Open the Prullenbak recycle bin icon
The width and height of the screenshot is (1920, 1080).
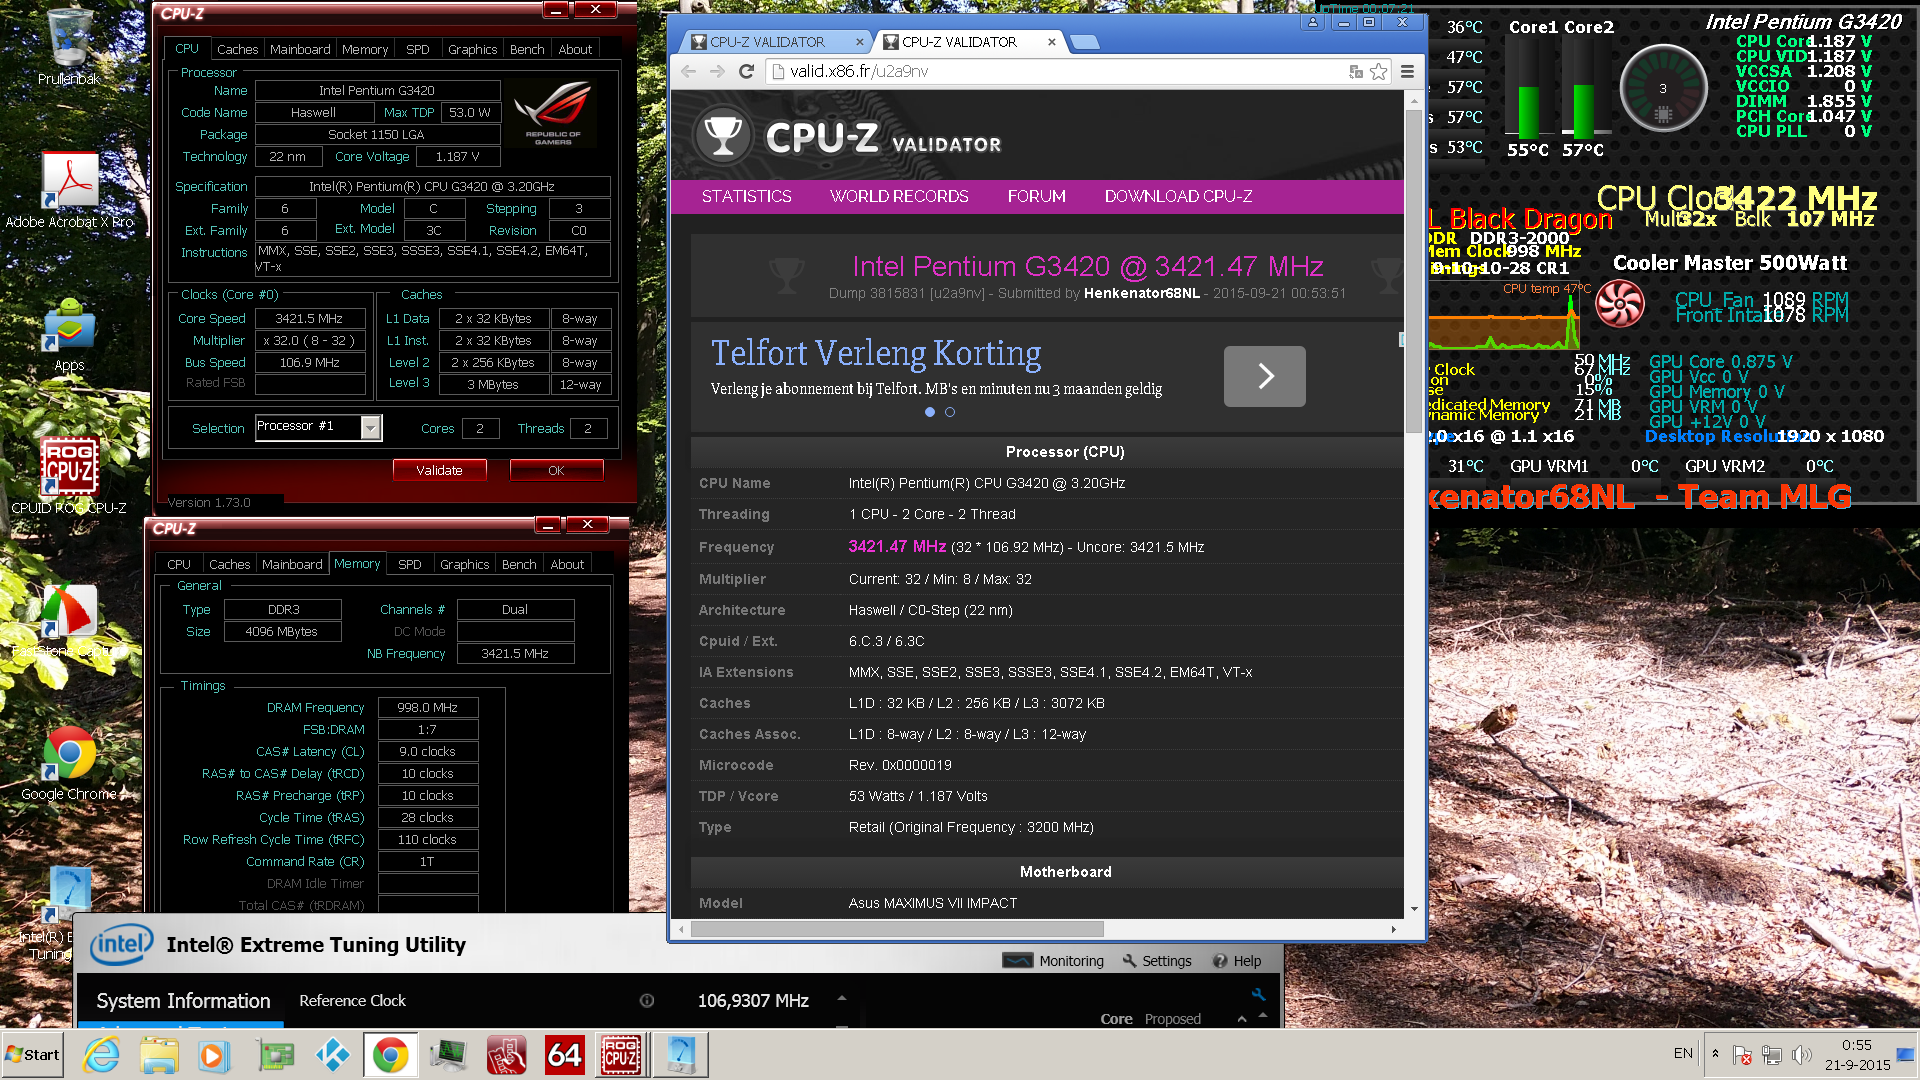click(x=68, y=45)
